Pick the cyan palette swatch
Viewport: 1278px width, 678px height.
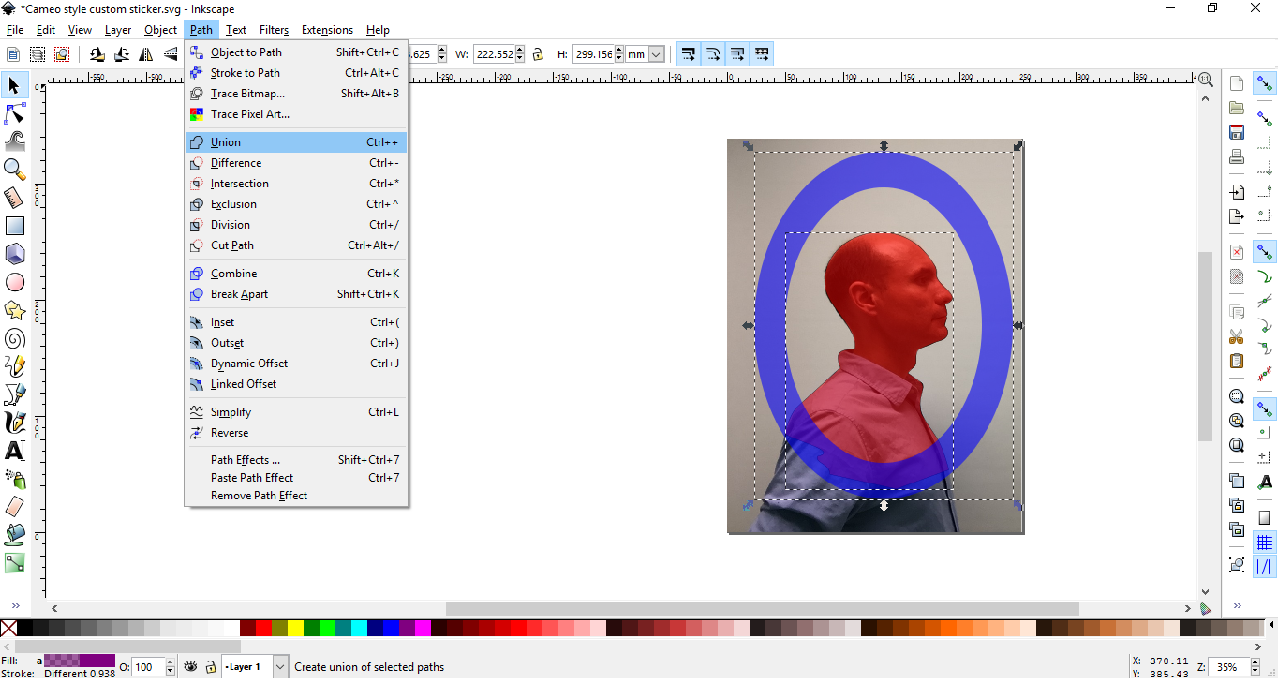click(x=360, y=628)
